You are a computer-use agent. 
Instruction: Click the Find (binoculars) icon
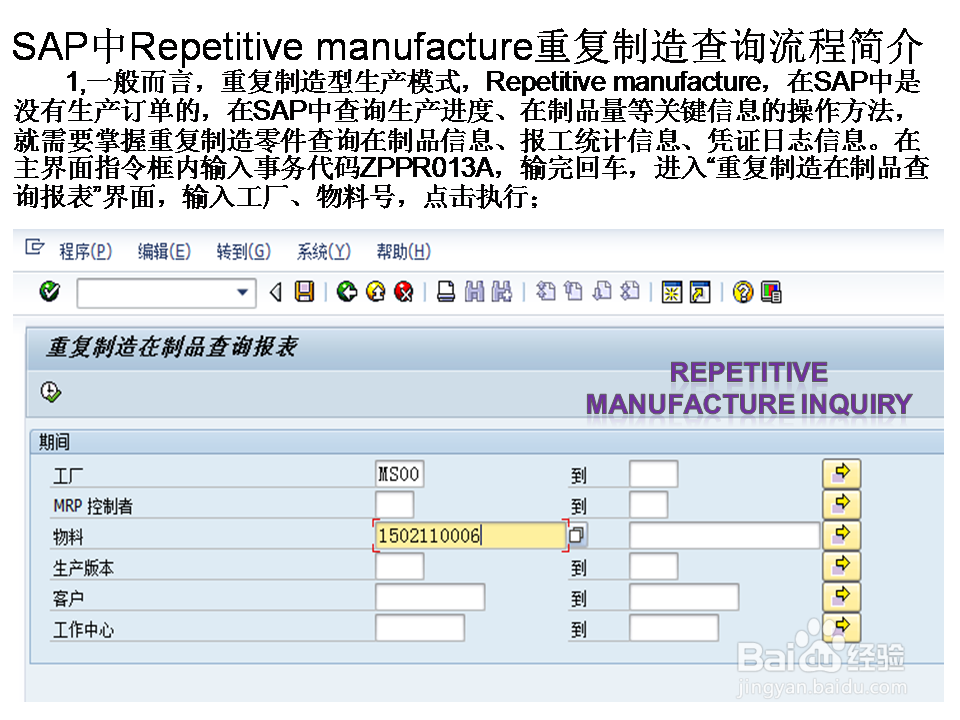pyautogui.click(x=474, y=291)
